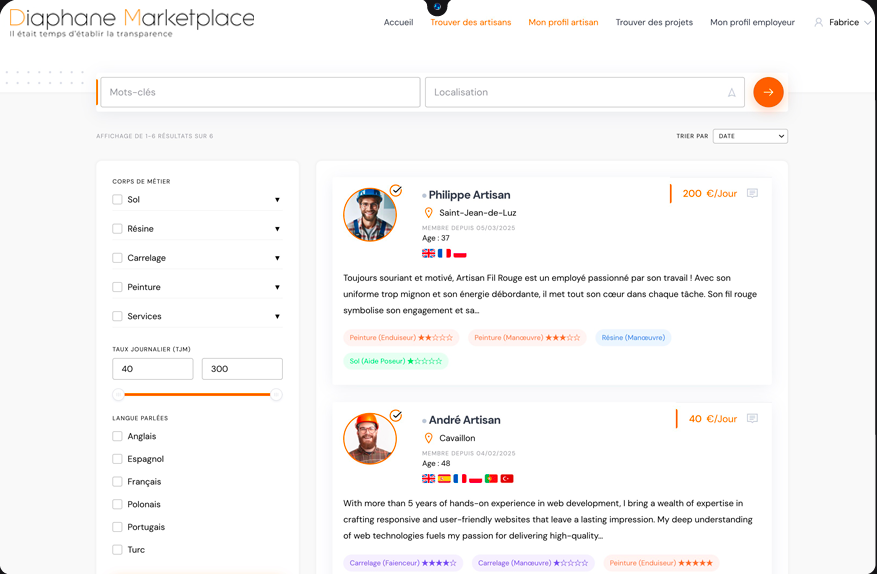Click the orange search arrow button
The height and width of the screenshot is (574, 877).
point(768,92)
